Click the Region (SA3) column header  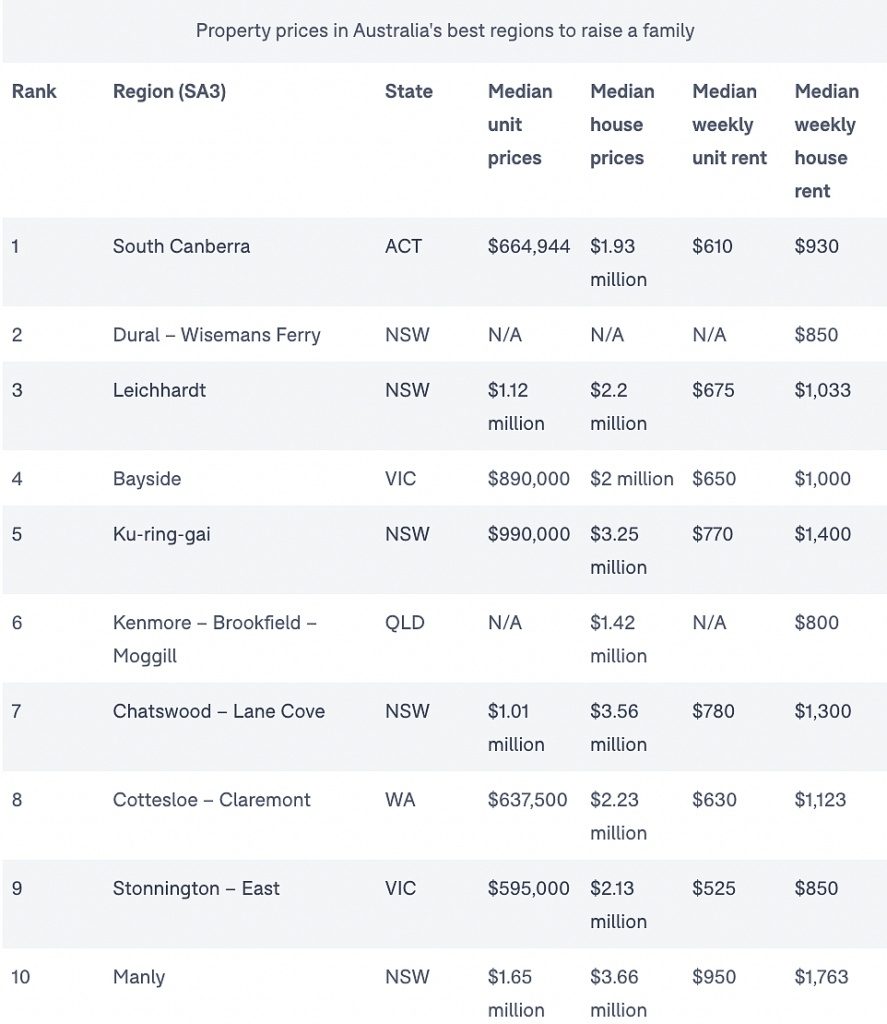point(169,92)
